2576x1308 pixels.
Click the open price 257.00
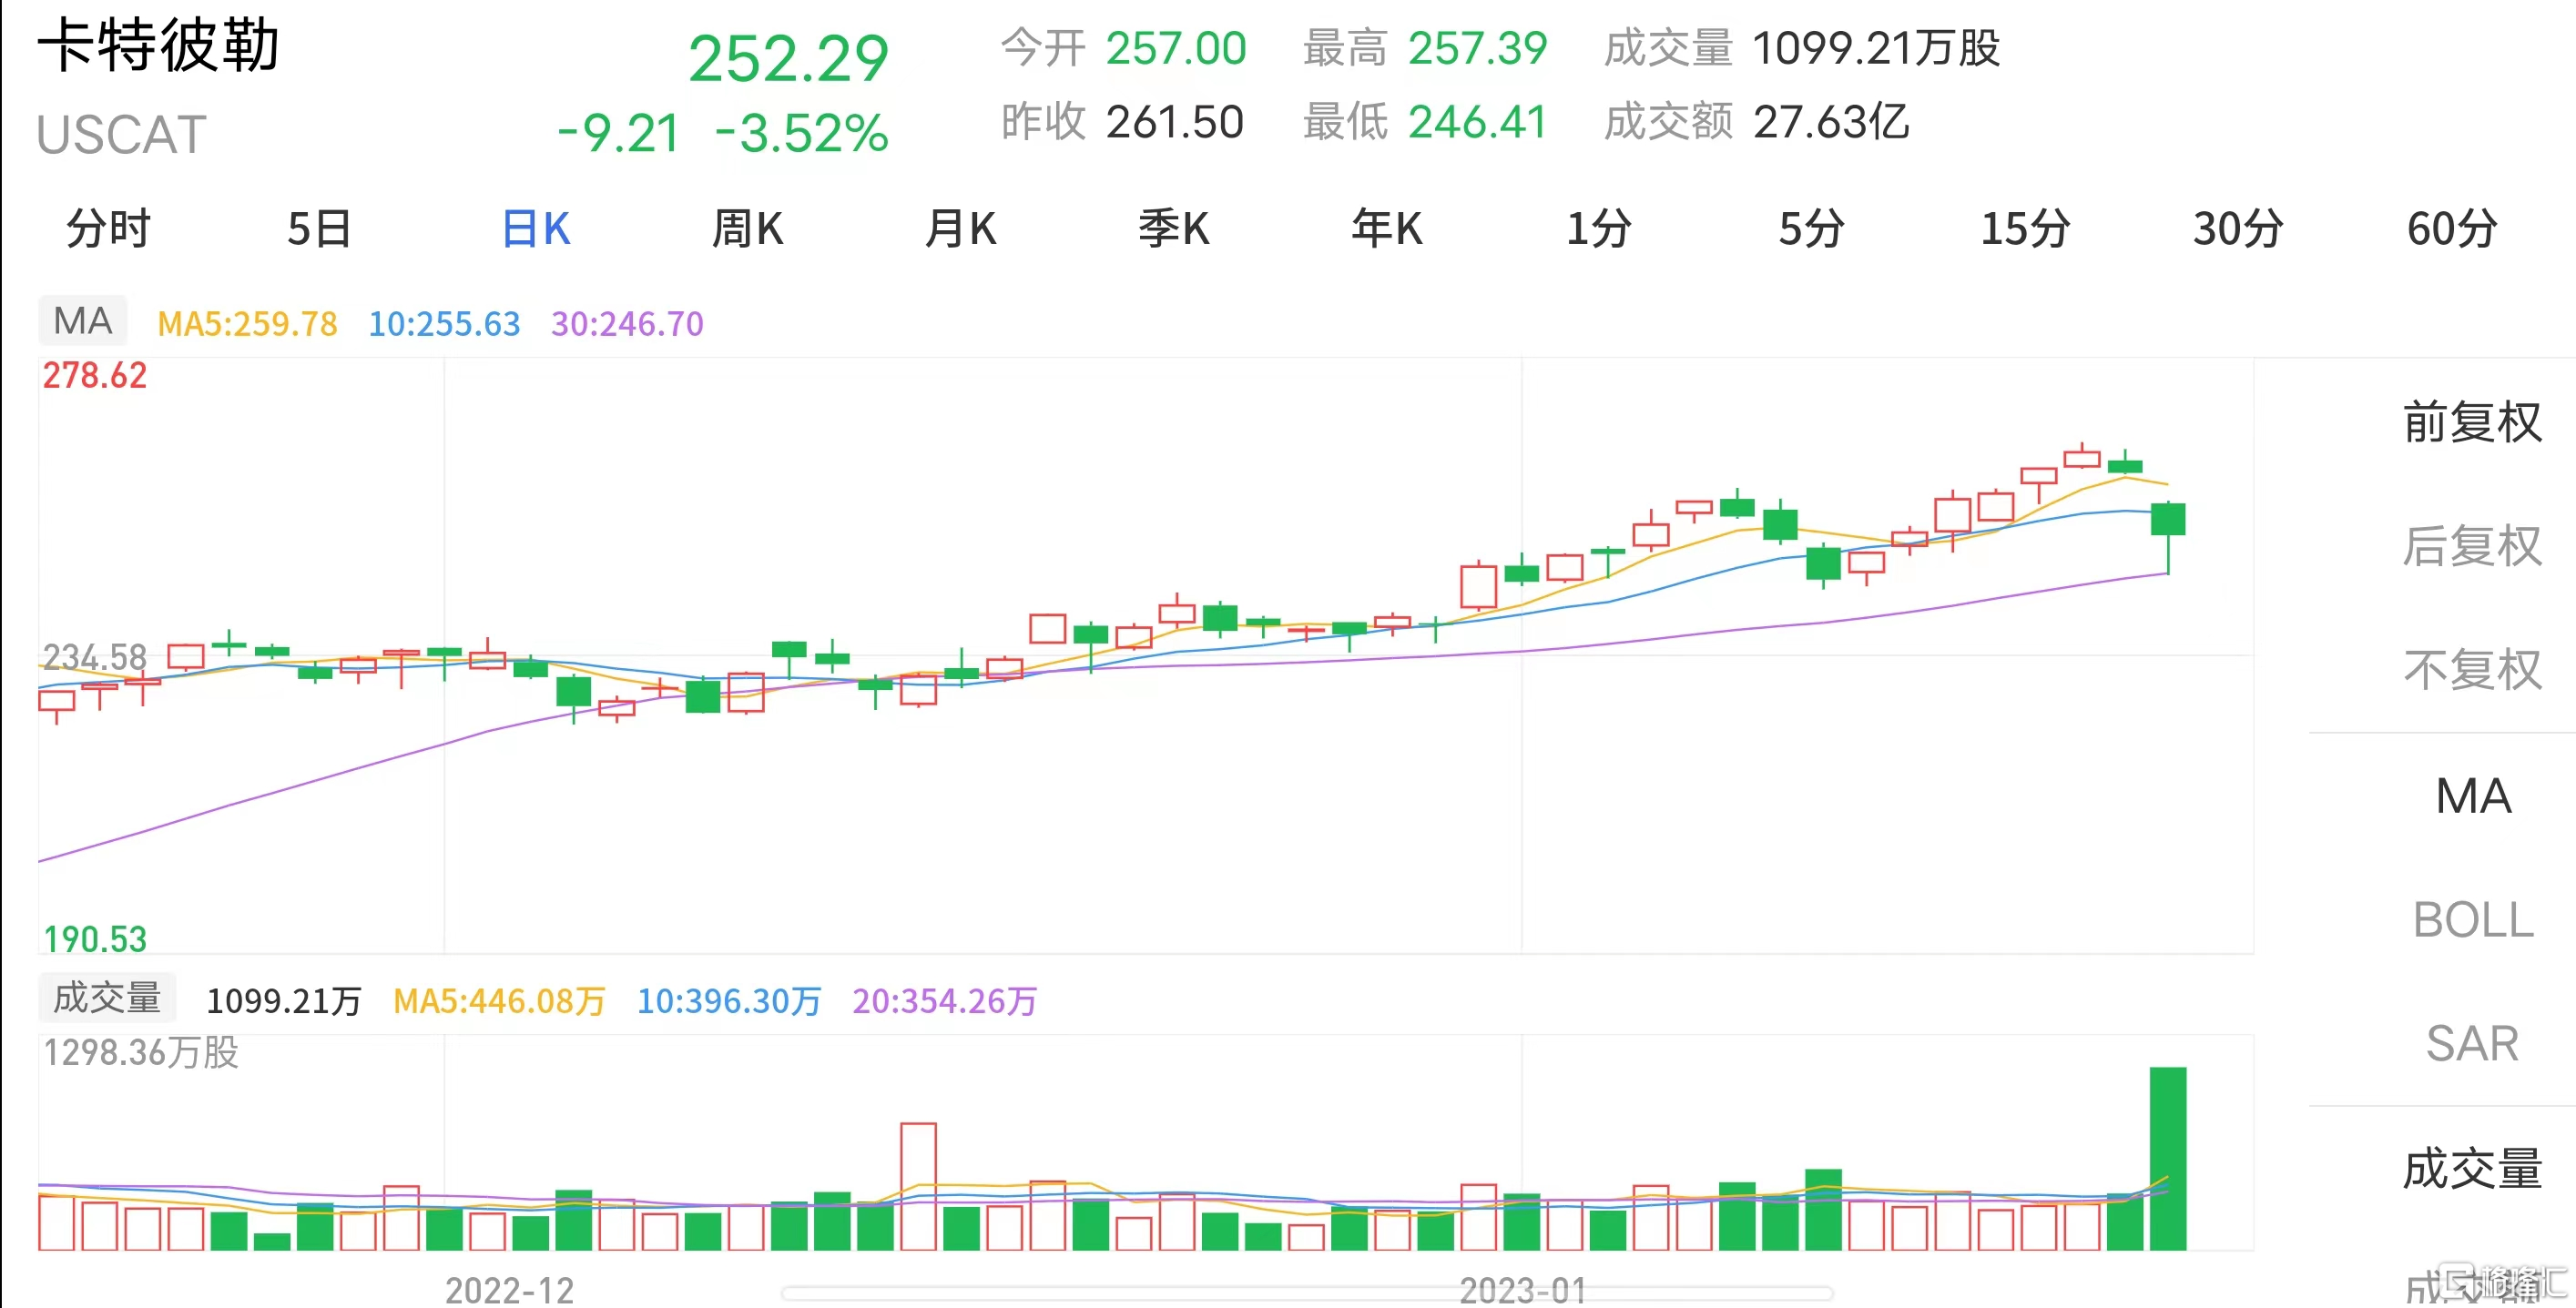(1176, 48)
